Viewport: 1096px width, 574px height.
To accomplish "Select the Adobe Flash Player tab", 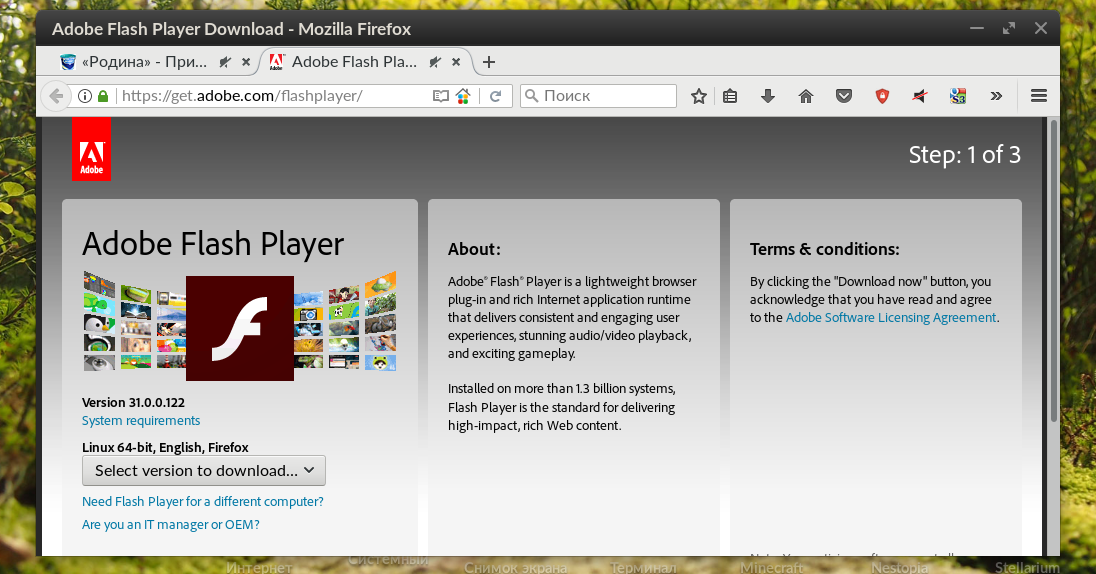I will 366,62.
